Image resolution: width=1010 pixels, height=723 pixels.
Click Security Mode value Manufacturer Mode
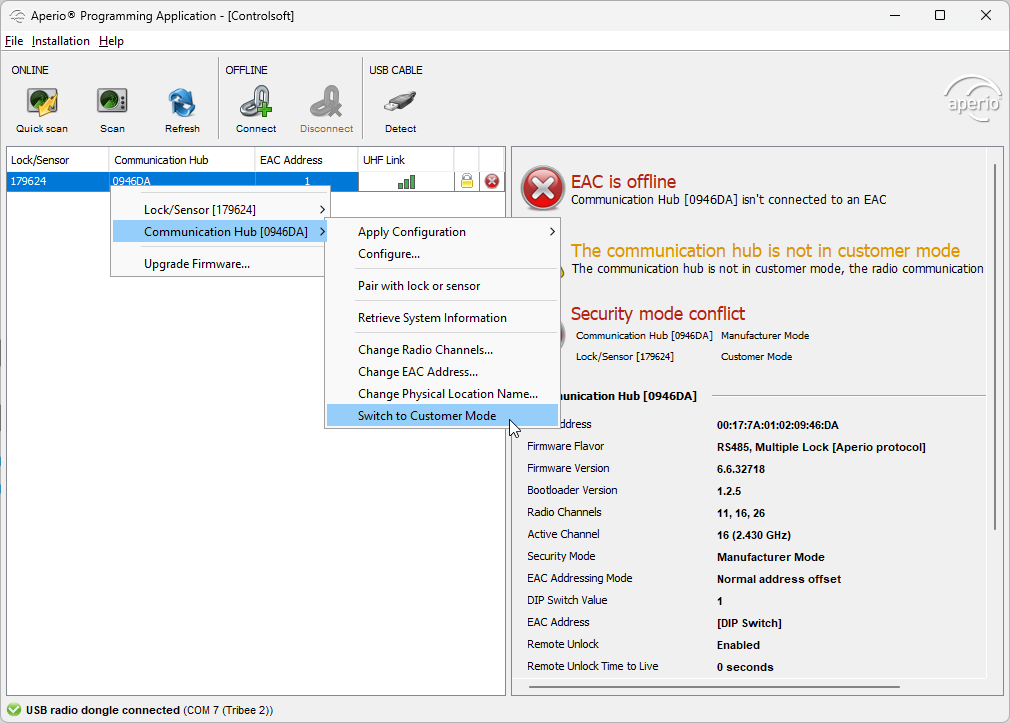[x=770, y=557]
